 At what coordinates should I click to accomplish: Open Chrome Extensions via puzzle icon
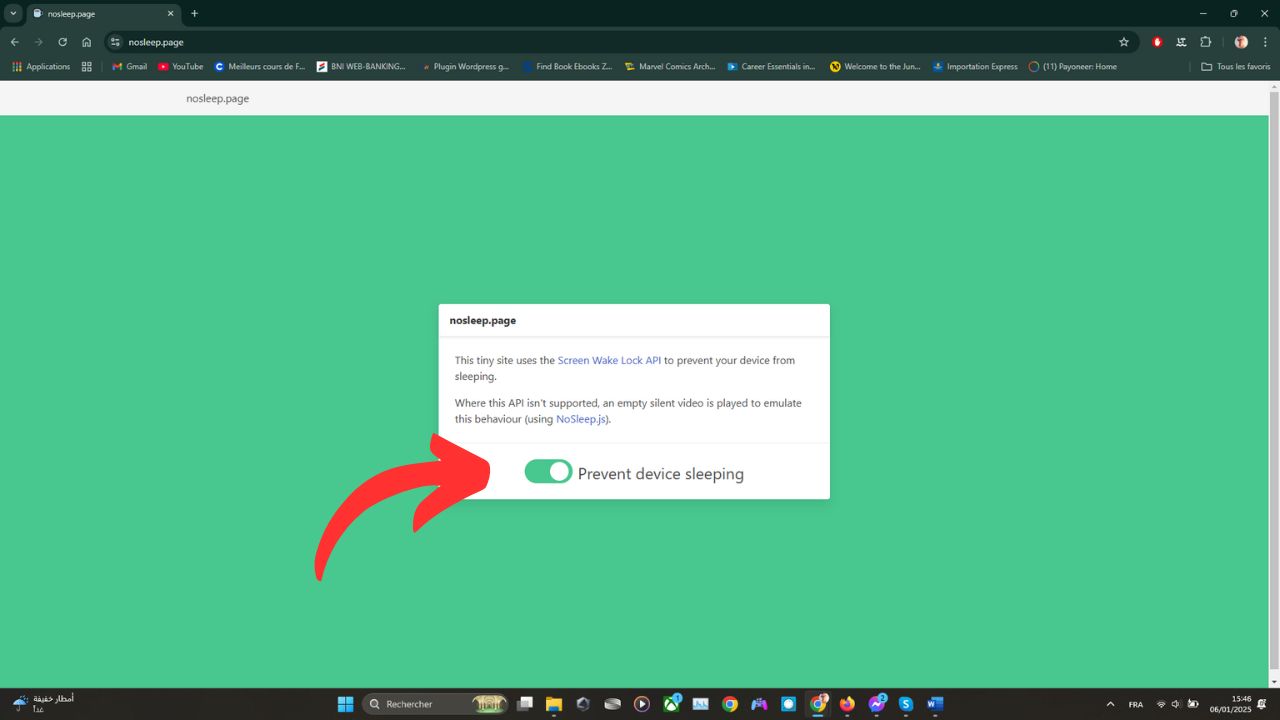point(1206,42)
